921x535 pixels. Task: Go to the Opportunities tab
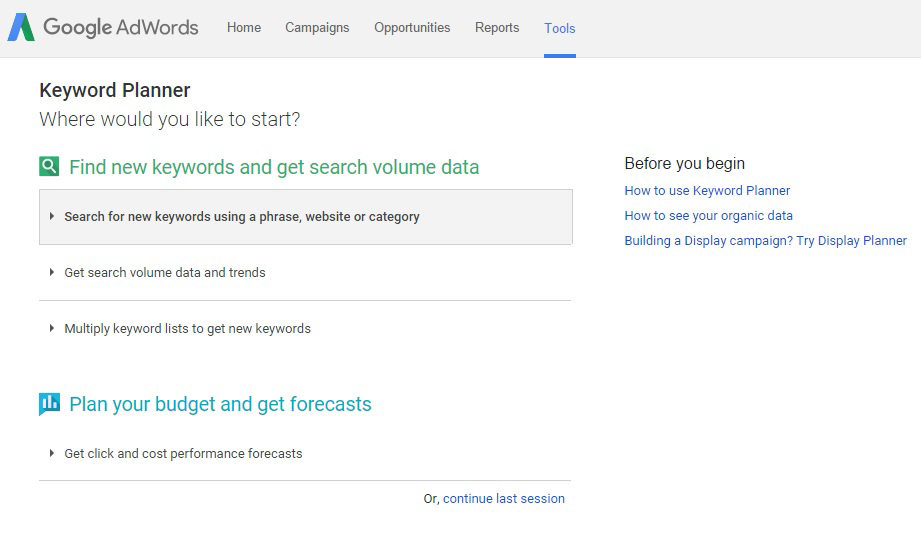[412, 28]
